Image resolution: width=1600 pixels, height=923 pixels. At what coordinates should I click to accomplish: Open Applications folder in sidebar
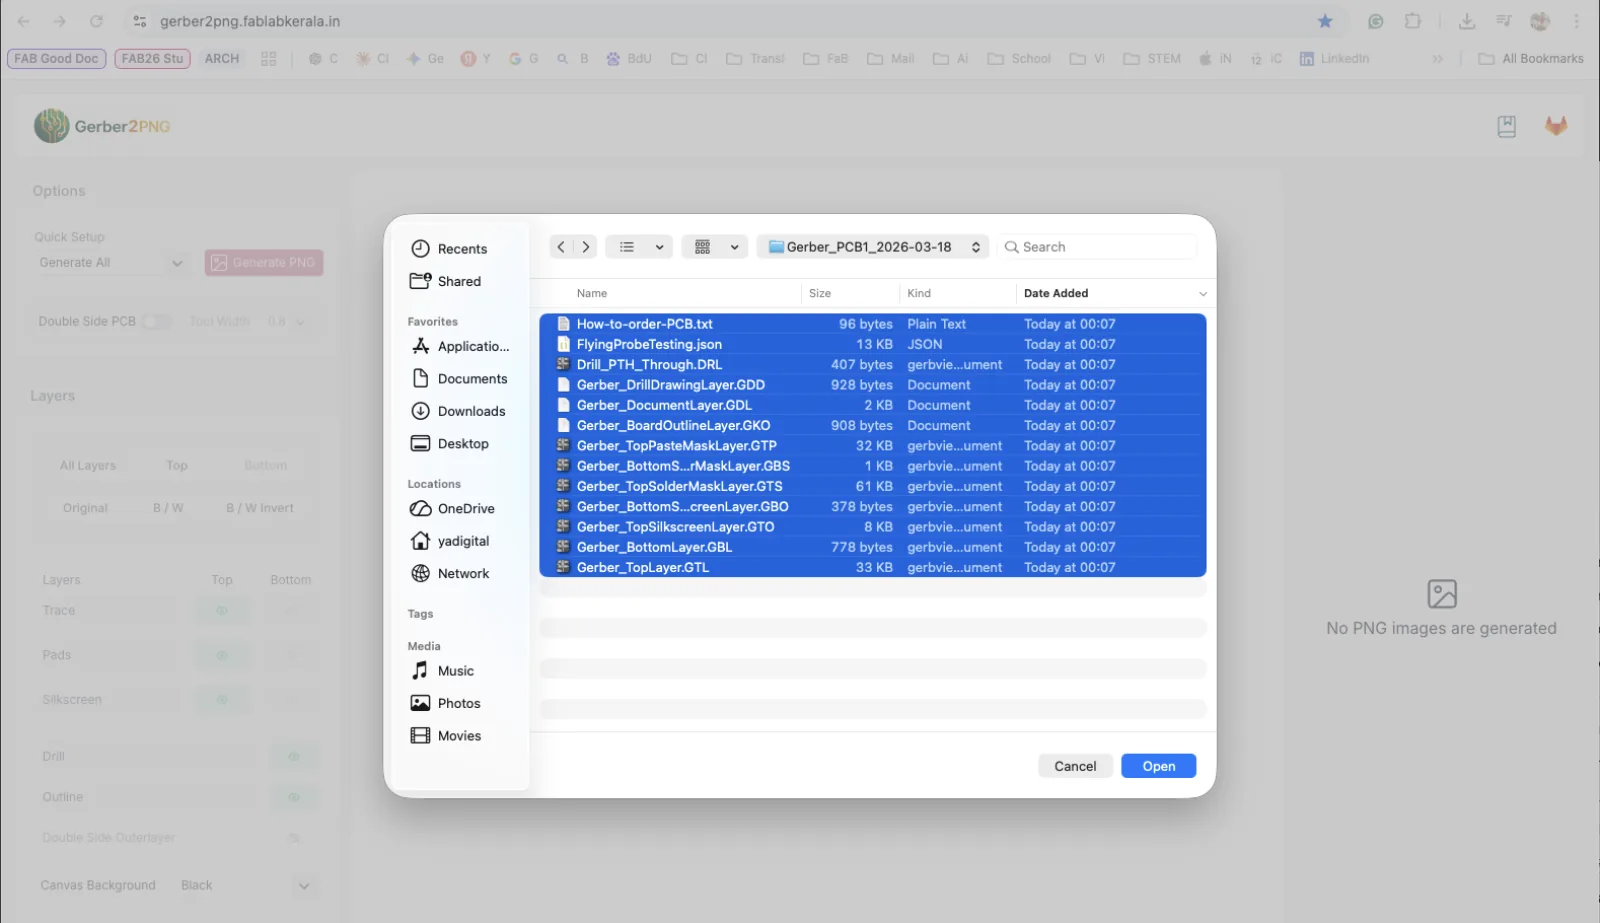pyautogui.click(x=460, y=347)
